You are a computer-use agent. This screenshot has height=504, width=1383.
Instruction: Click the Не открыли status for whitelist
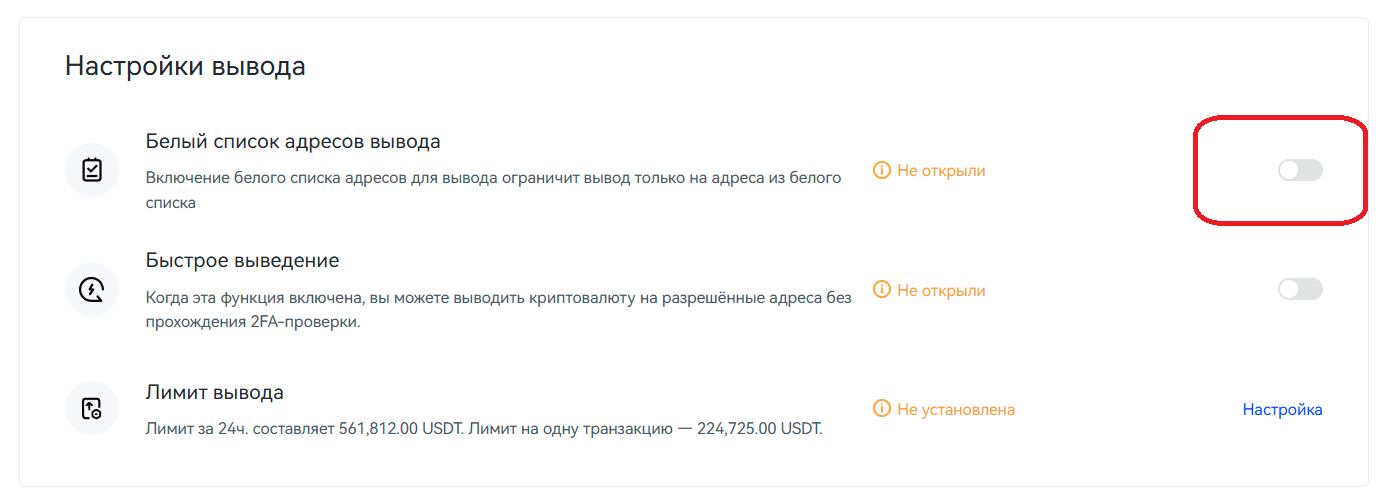[941, 171]
